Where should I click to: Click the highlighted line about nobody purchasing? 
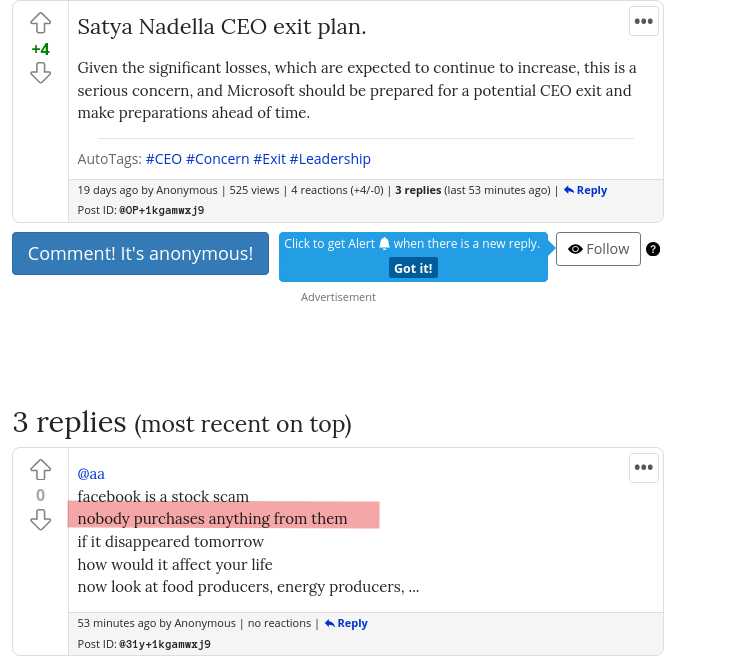(213, 519)
